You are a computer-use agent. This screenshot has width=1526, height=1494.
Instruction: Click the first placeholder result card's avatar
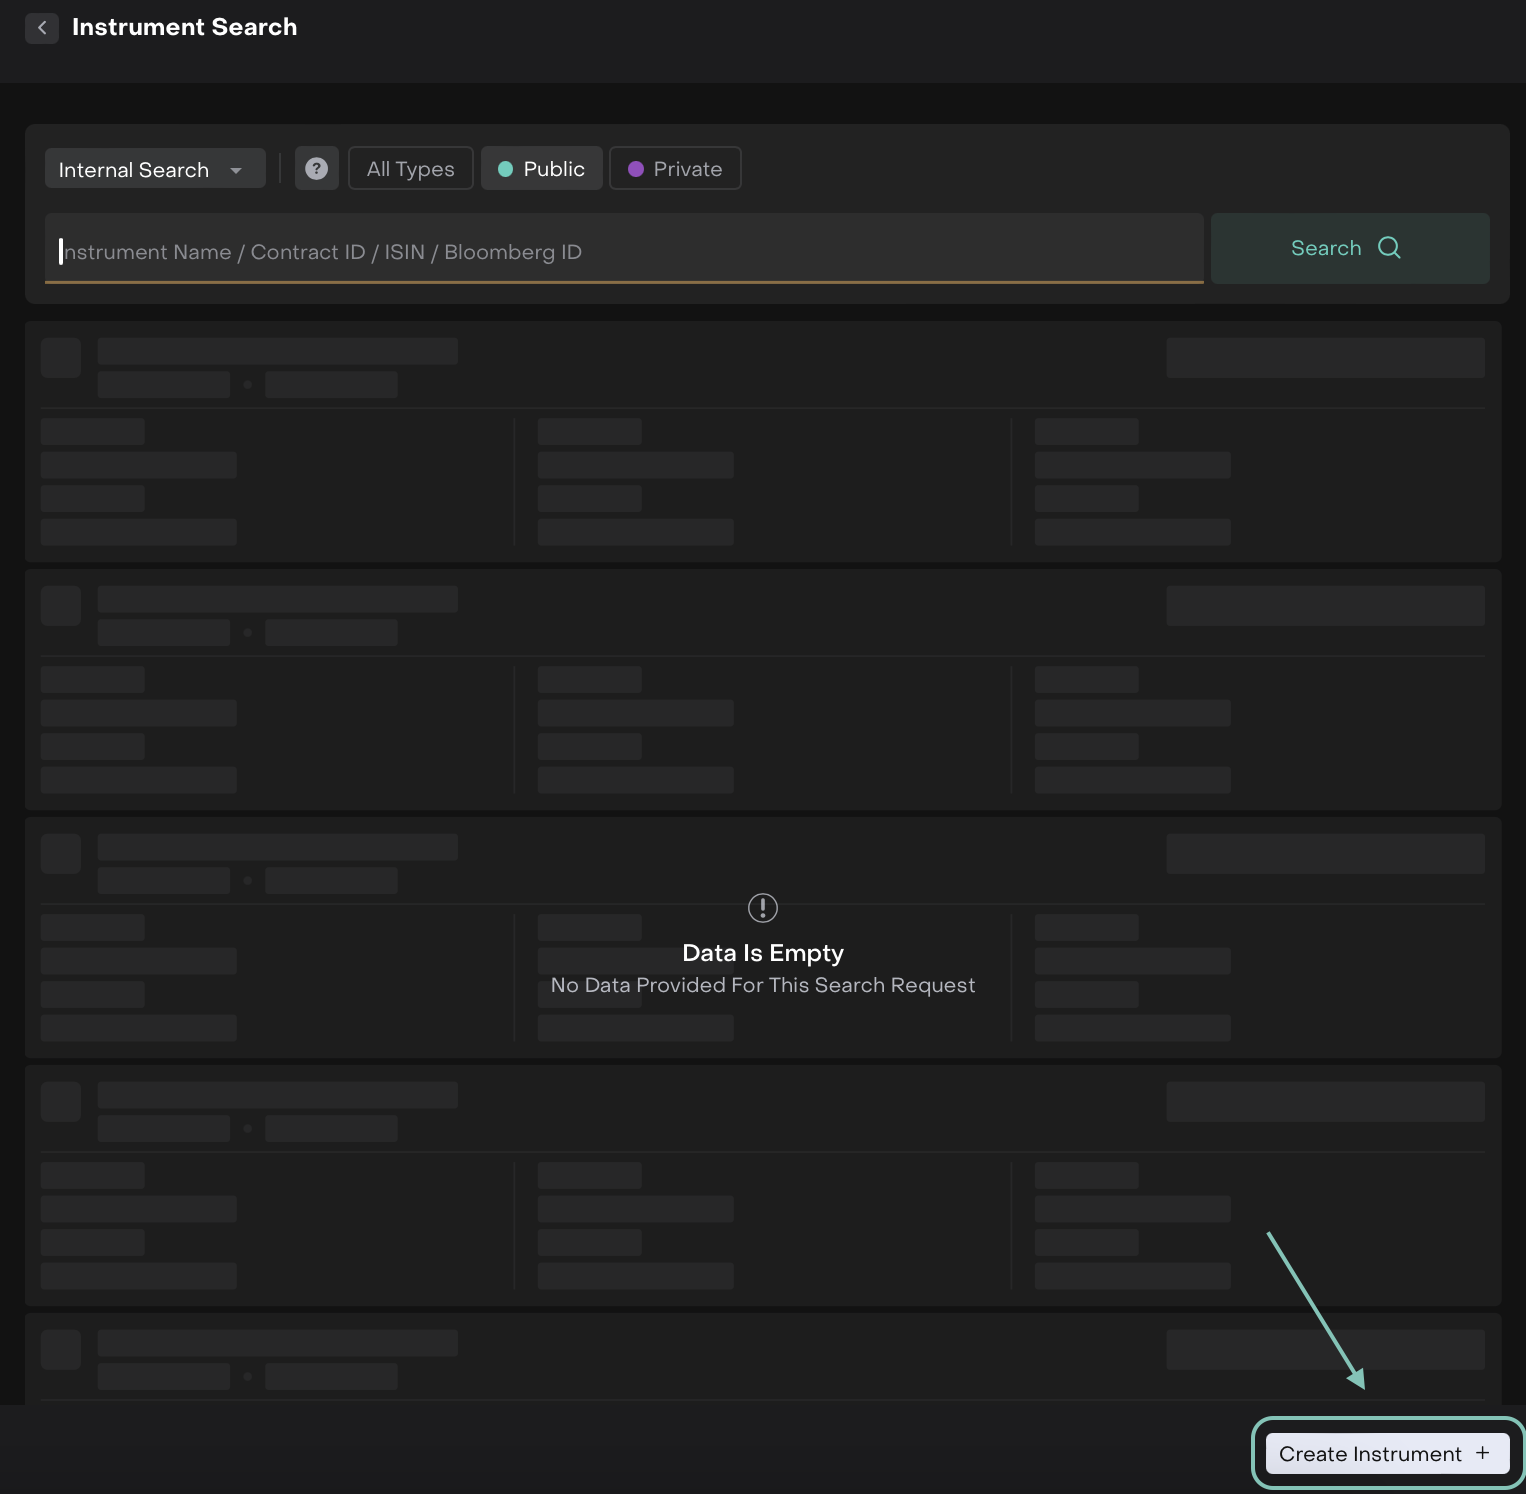tap(61, 358)
